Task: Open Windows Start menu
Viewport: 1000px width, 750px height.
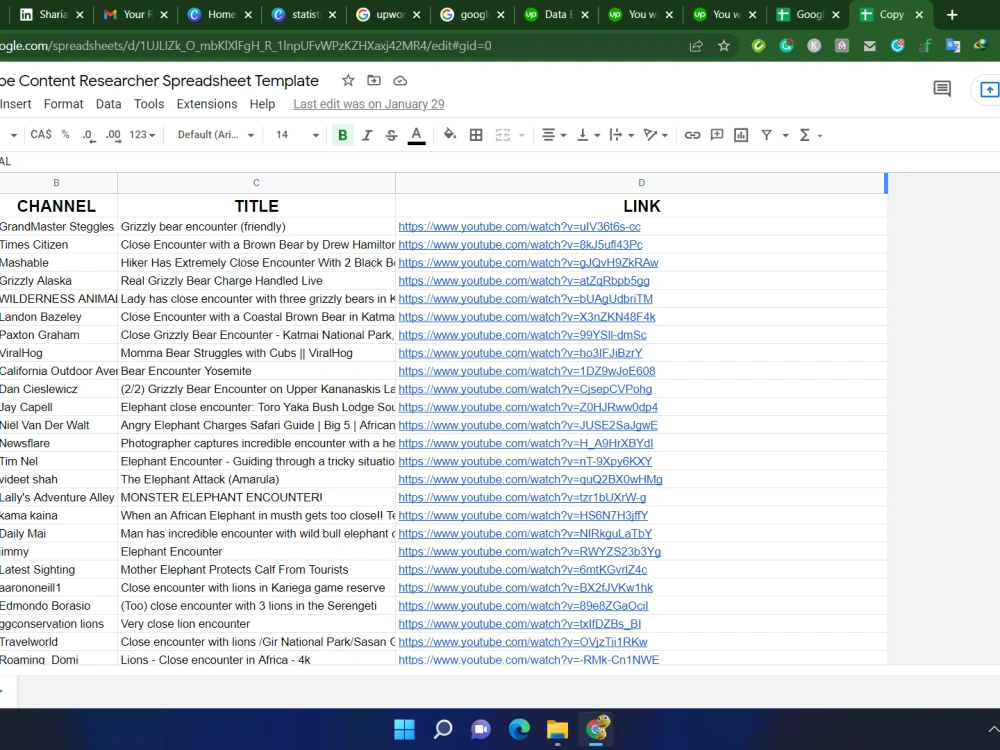Action: (x=404, y=729)
